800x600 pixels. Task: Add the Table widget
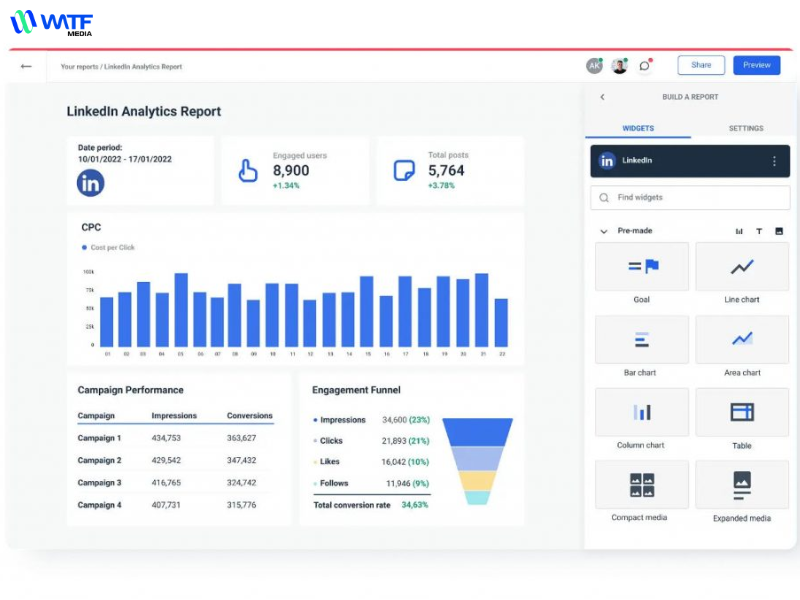pyautogui.click(x=742, y=412)
